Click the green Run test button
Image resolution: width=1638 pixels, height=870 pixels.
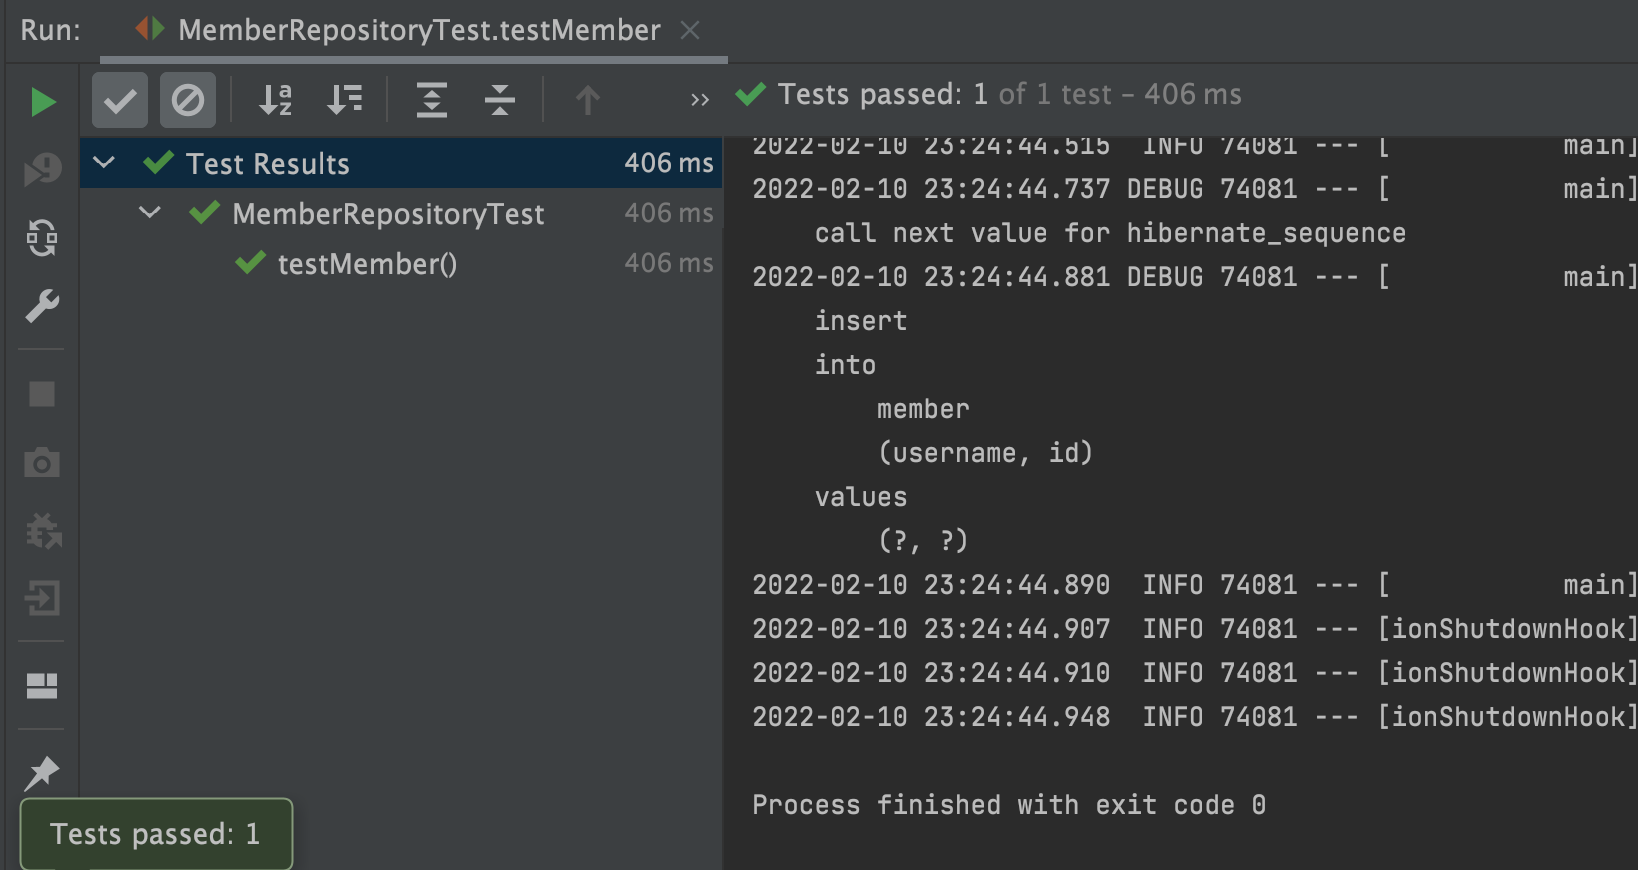(42, 102)
